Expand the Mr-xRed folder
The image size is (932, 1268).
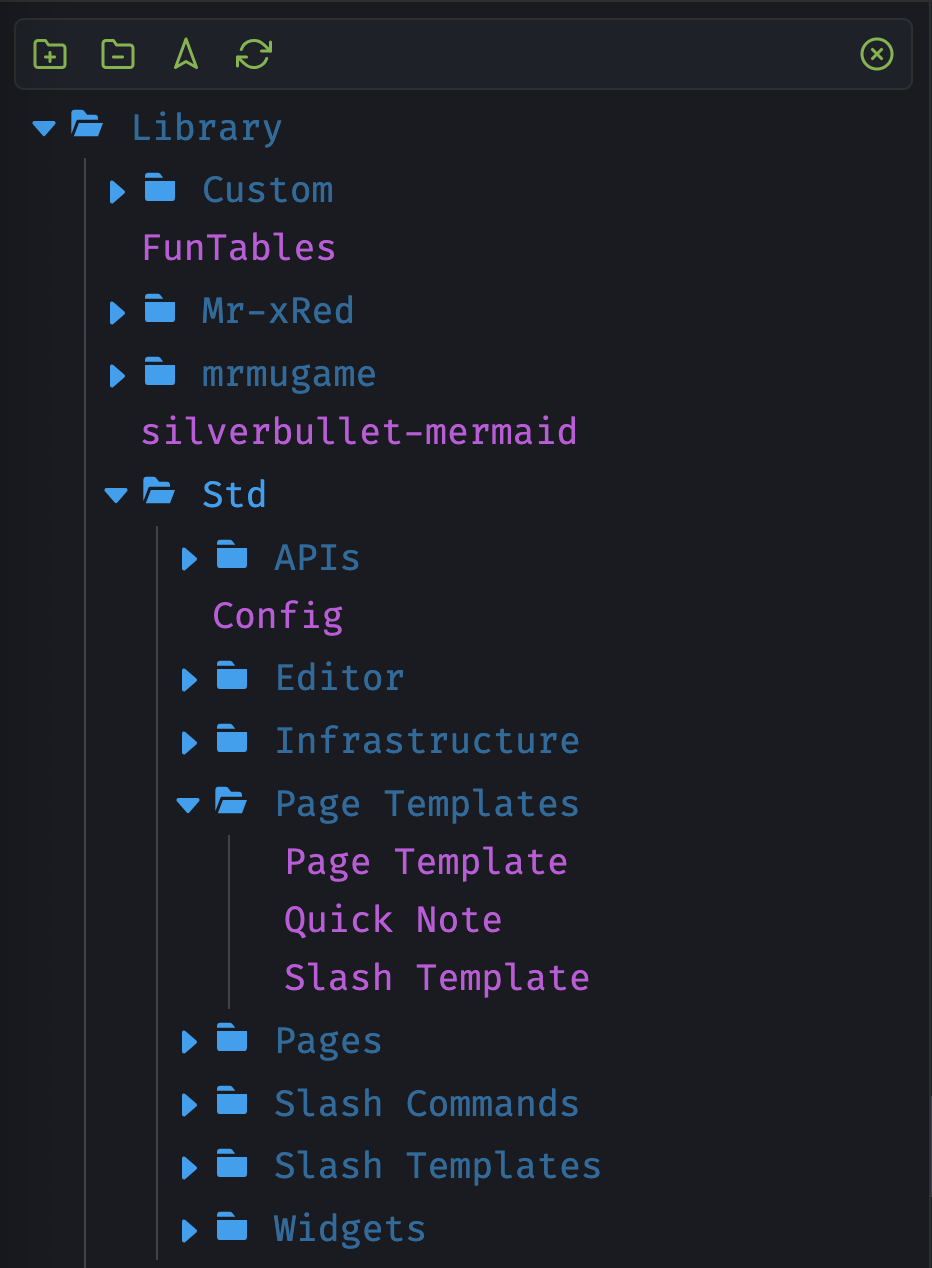(117, 313)
